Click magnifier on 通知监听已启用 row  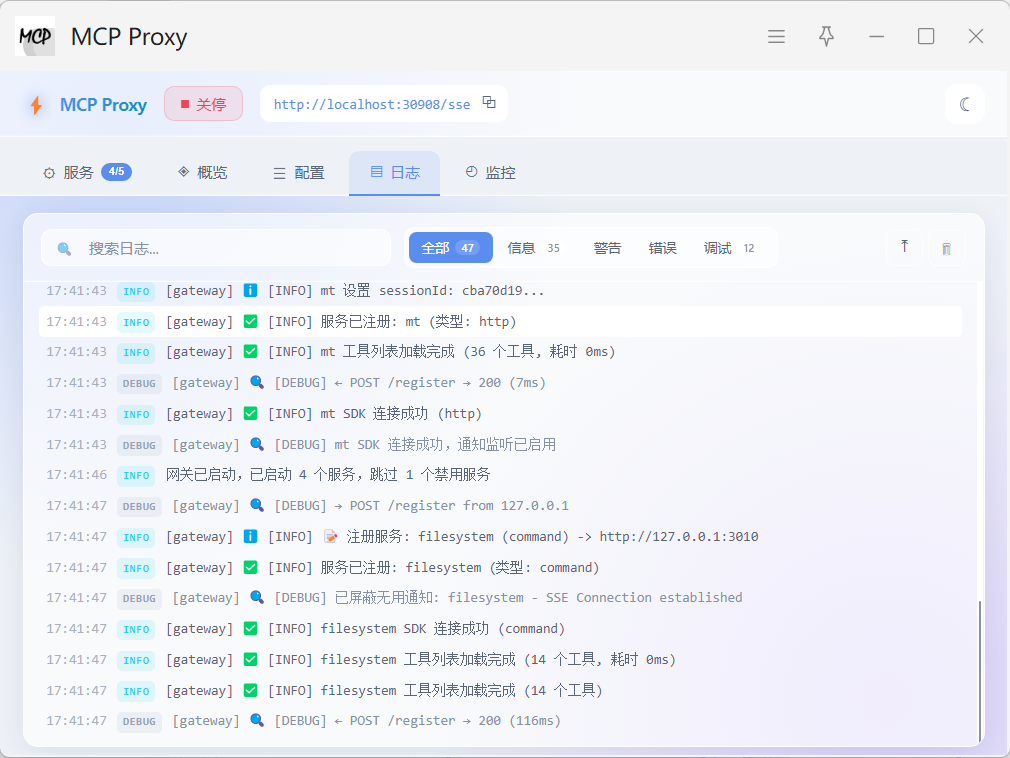pyautogui.click(x=257, y=444)
